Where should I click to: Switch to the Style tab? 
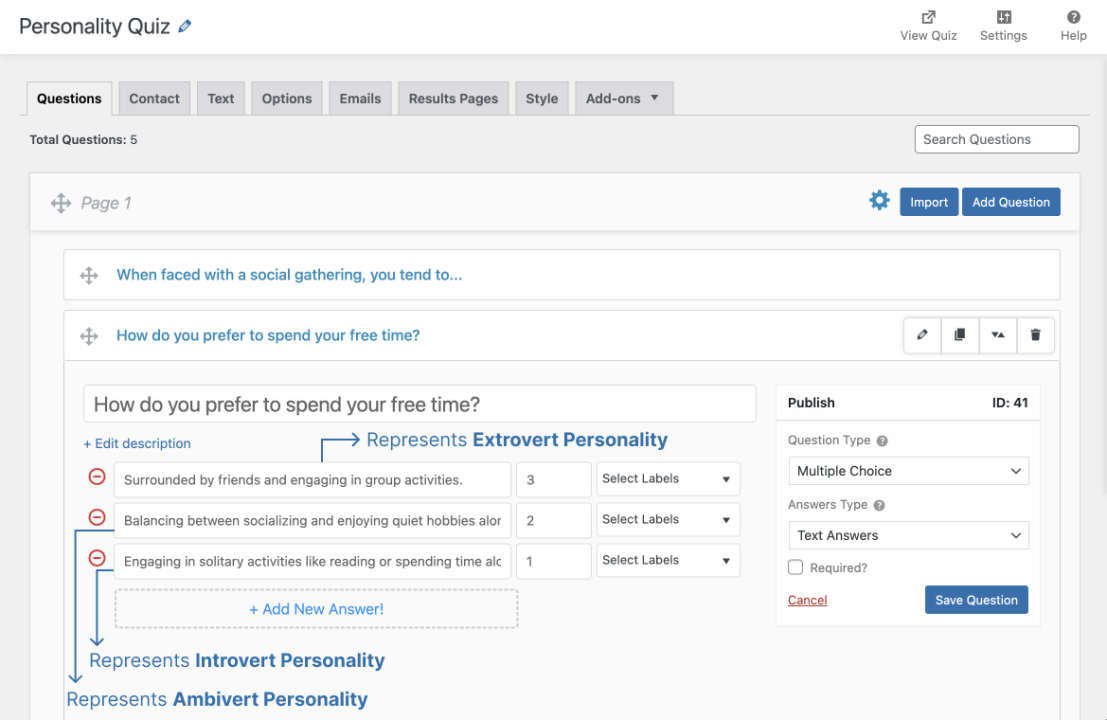tap(542, 98)
